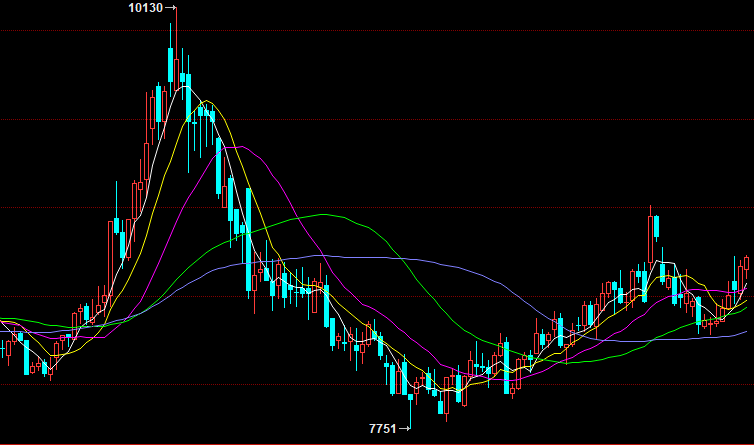Click the yellow moving average line's peak

208,103
